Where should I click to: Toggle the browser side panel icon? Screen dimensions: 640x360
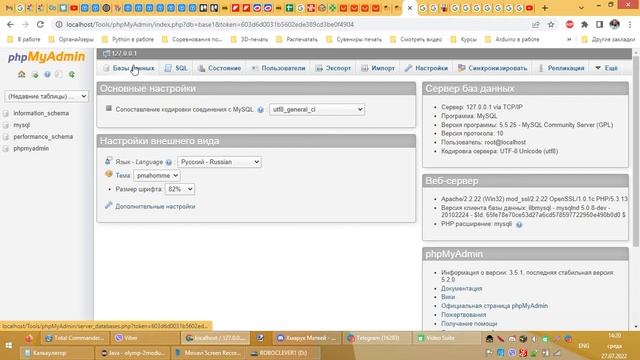[x=599, y=24]
